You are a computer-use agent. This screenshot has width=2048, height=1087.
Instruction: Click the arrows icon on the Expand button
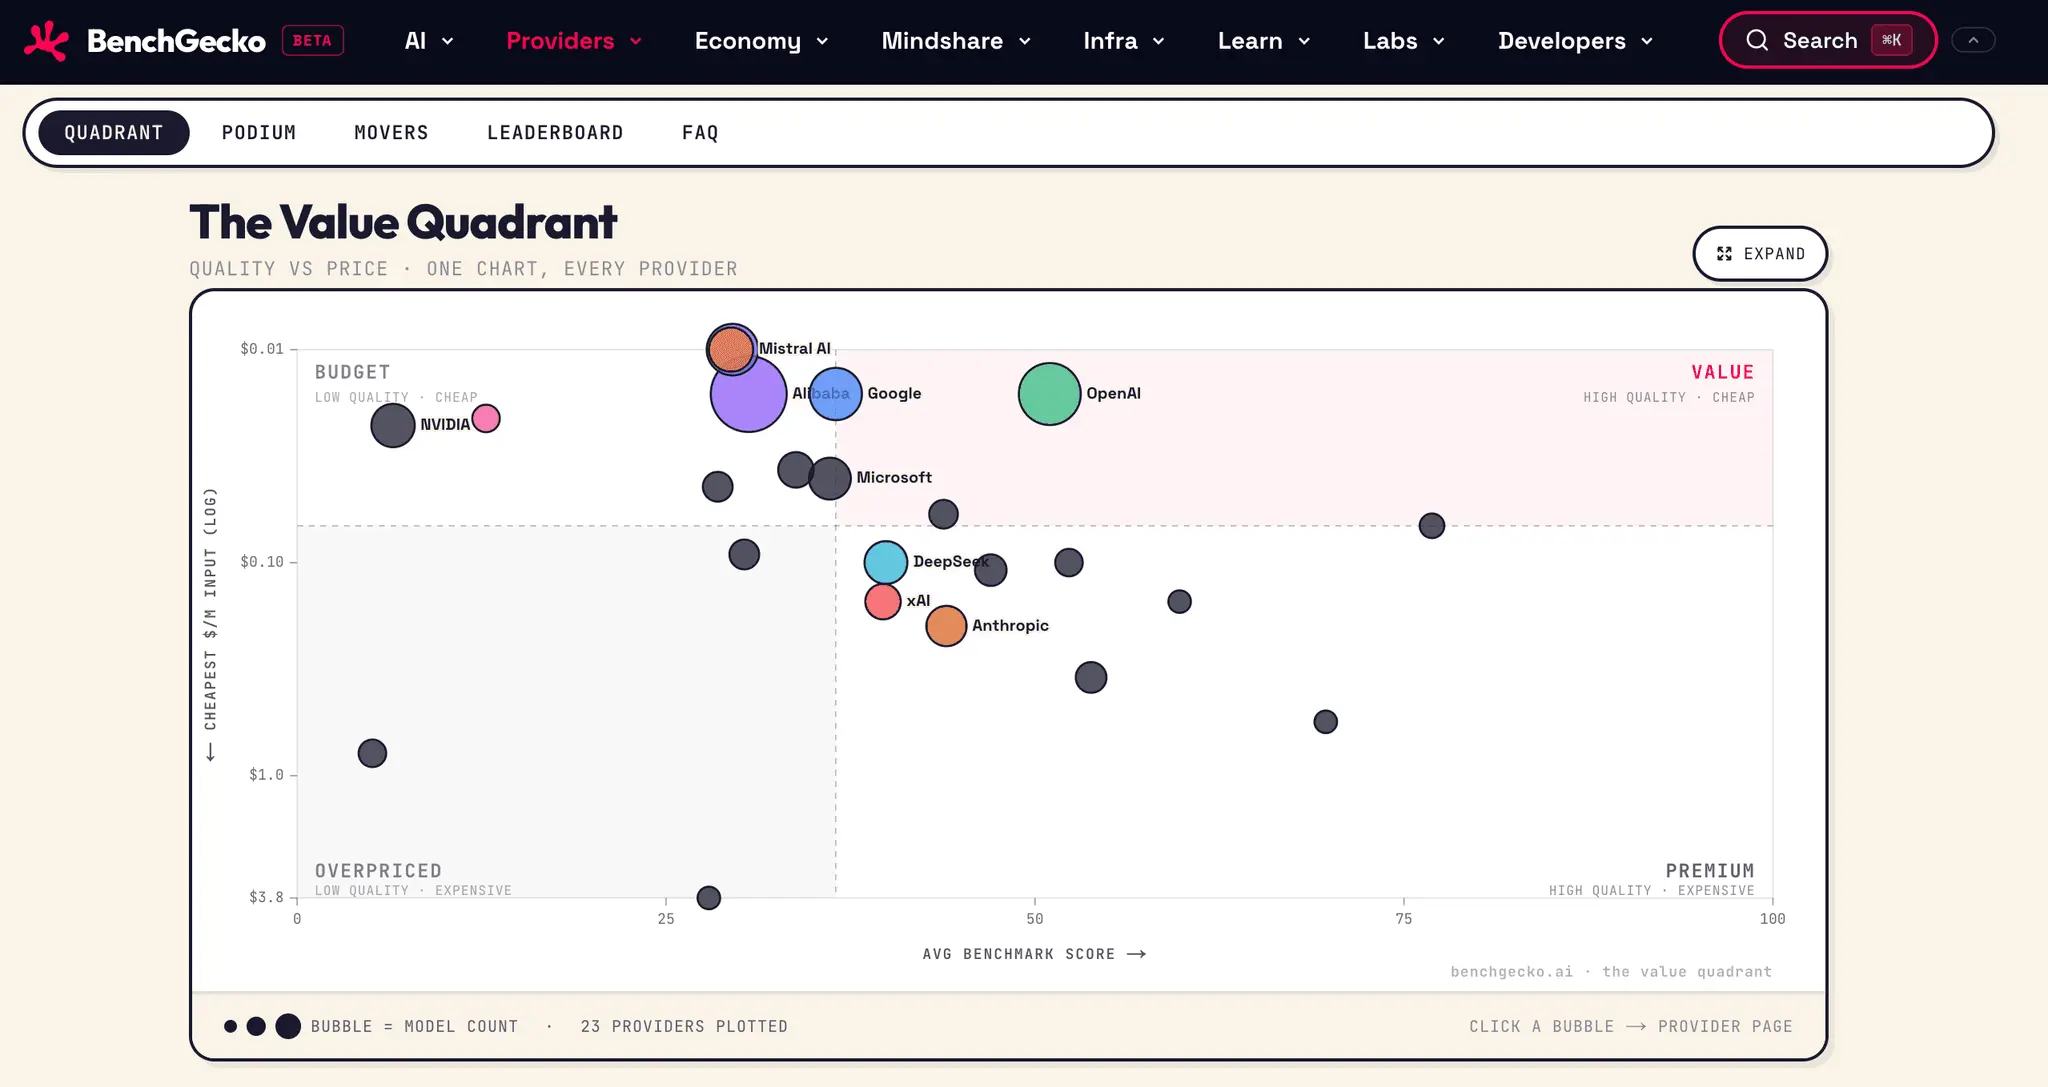(x=1724, y=254)
